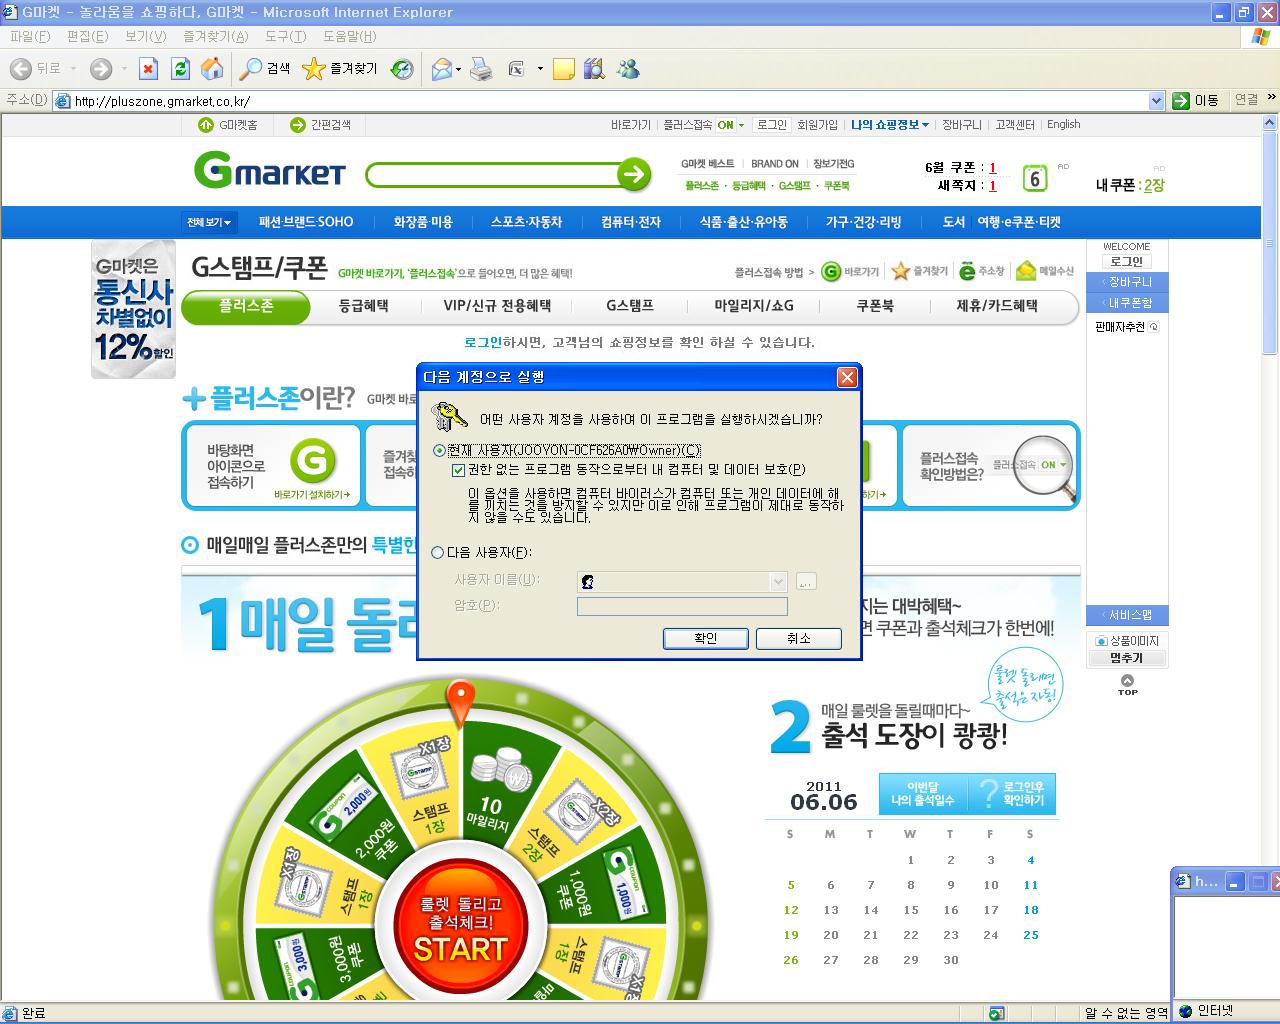Uncheck the 권한 없는 프로그램 protection checkbox
This screenshot has width=1280, height=1024.
pos(458,470)
